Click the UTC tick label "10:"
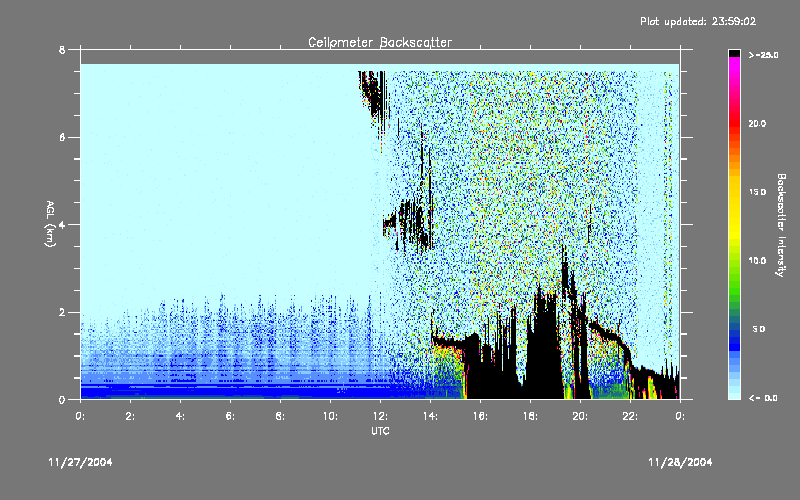This screenshot has width=800, height=500. pos(330,416)
